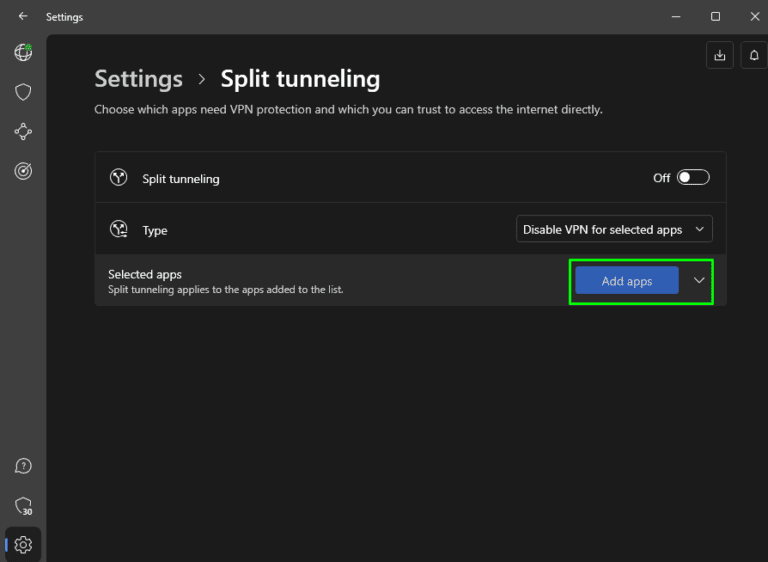The height and width of the screenshot is (562, 768).
Task: Open the help question mark icon
Action: point(23,466)
